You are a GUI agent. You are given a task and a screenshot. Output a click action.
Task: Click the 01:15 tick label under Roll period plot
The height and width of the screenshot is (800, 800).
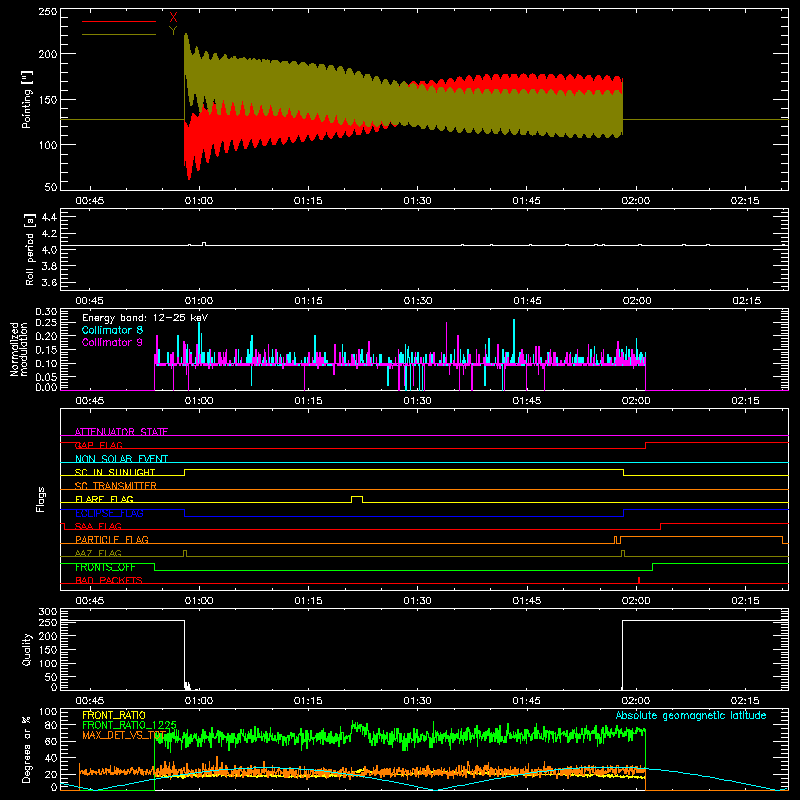308,301
